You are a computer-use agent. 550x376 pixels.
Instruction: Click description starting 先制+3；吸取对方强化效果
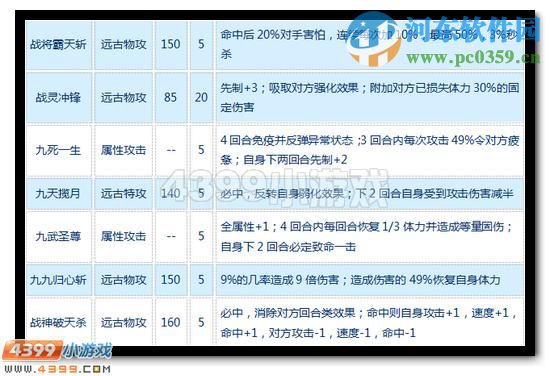[x=370, y=98]
